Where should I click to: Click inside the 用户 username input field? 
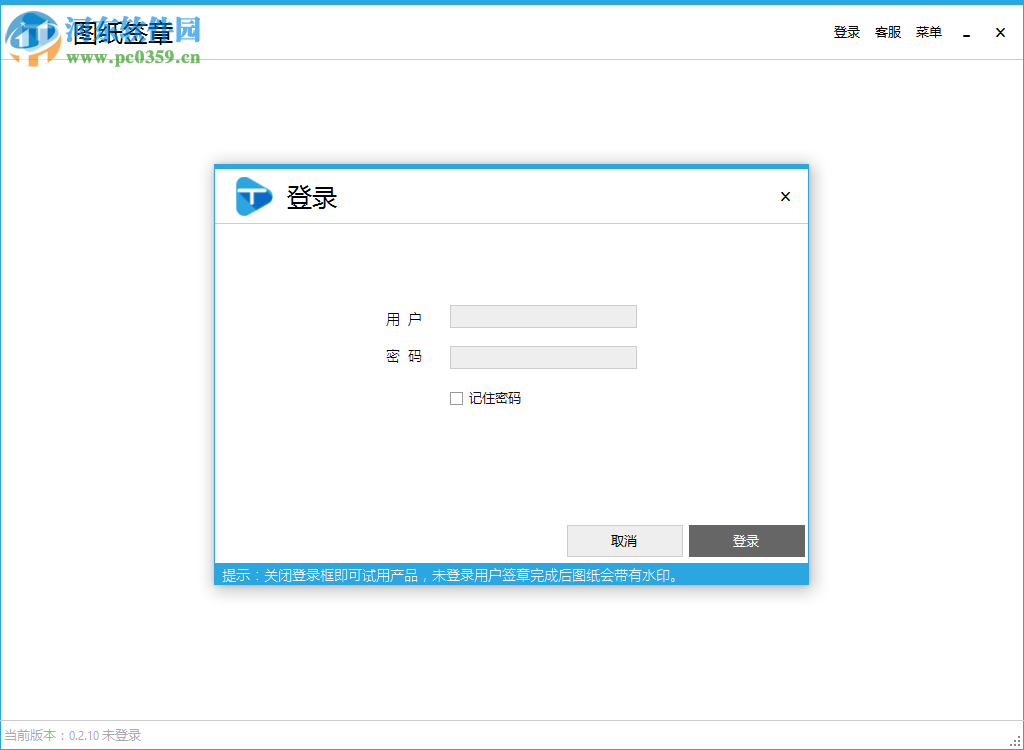pyautogui.click(x=543, y=316)
